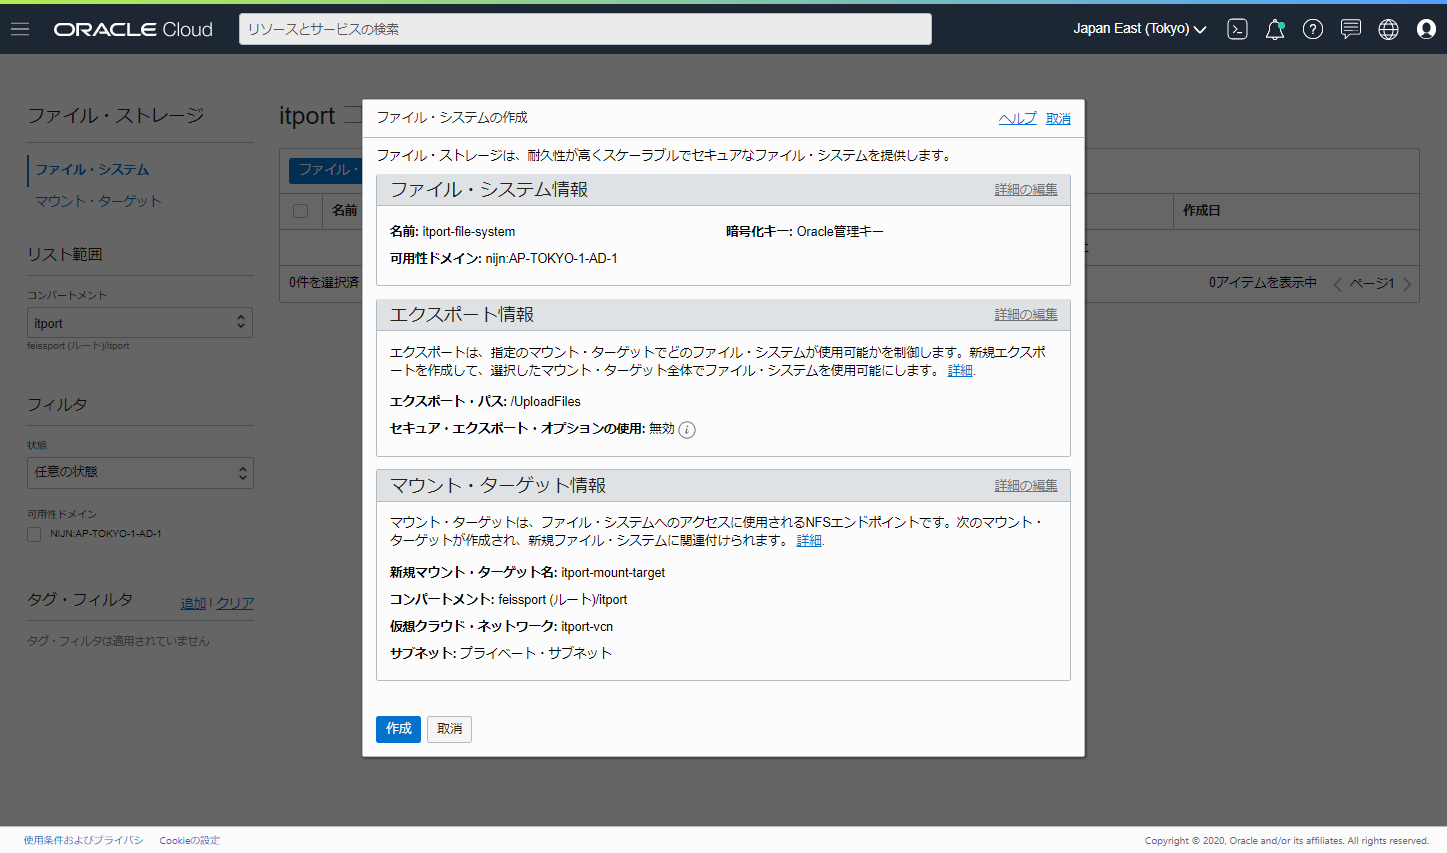The width and height of the screenshot is (1447, 853).
Task: Edit details of ファイル・システム情報 section
Action: 1026,190
